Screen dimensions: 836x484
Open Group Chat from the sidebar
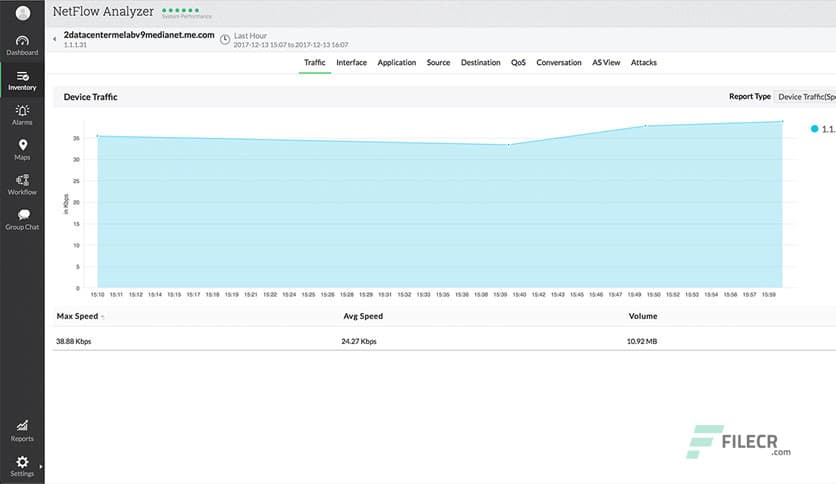[x=22, y=220]
